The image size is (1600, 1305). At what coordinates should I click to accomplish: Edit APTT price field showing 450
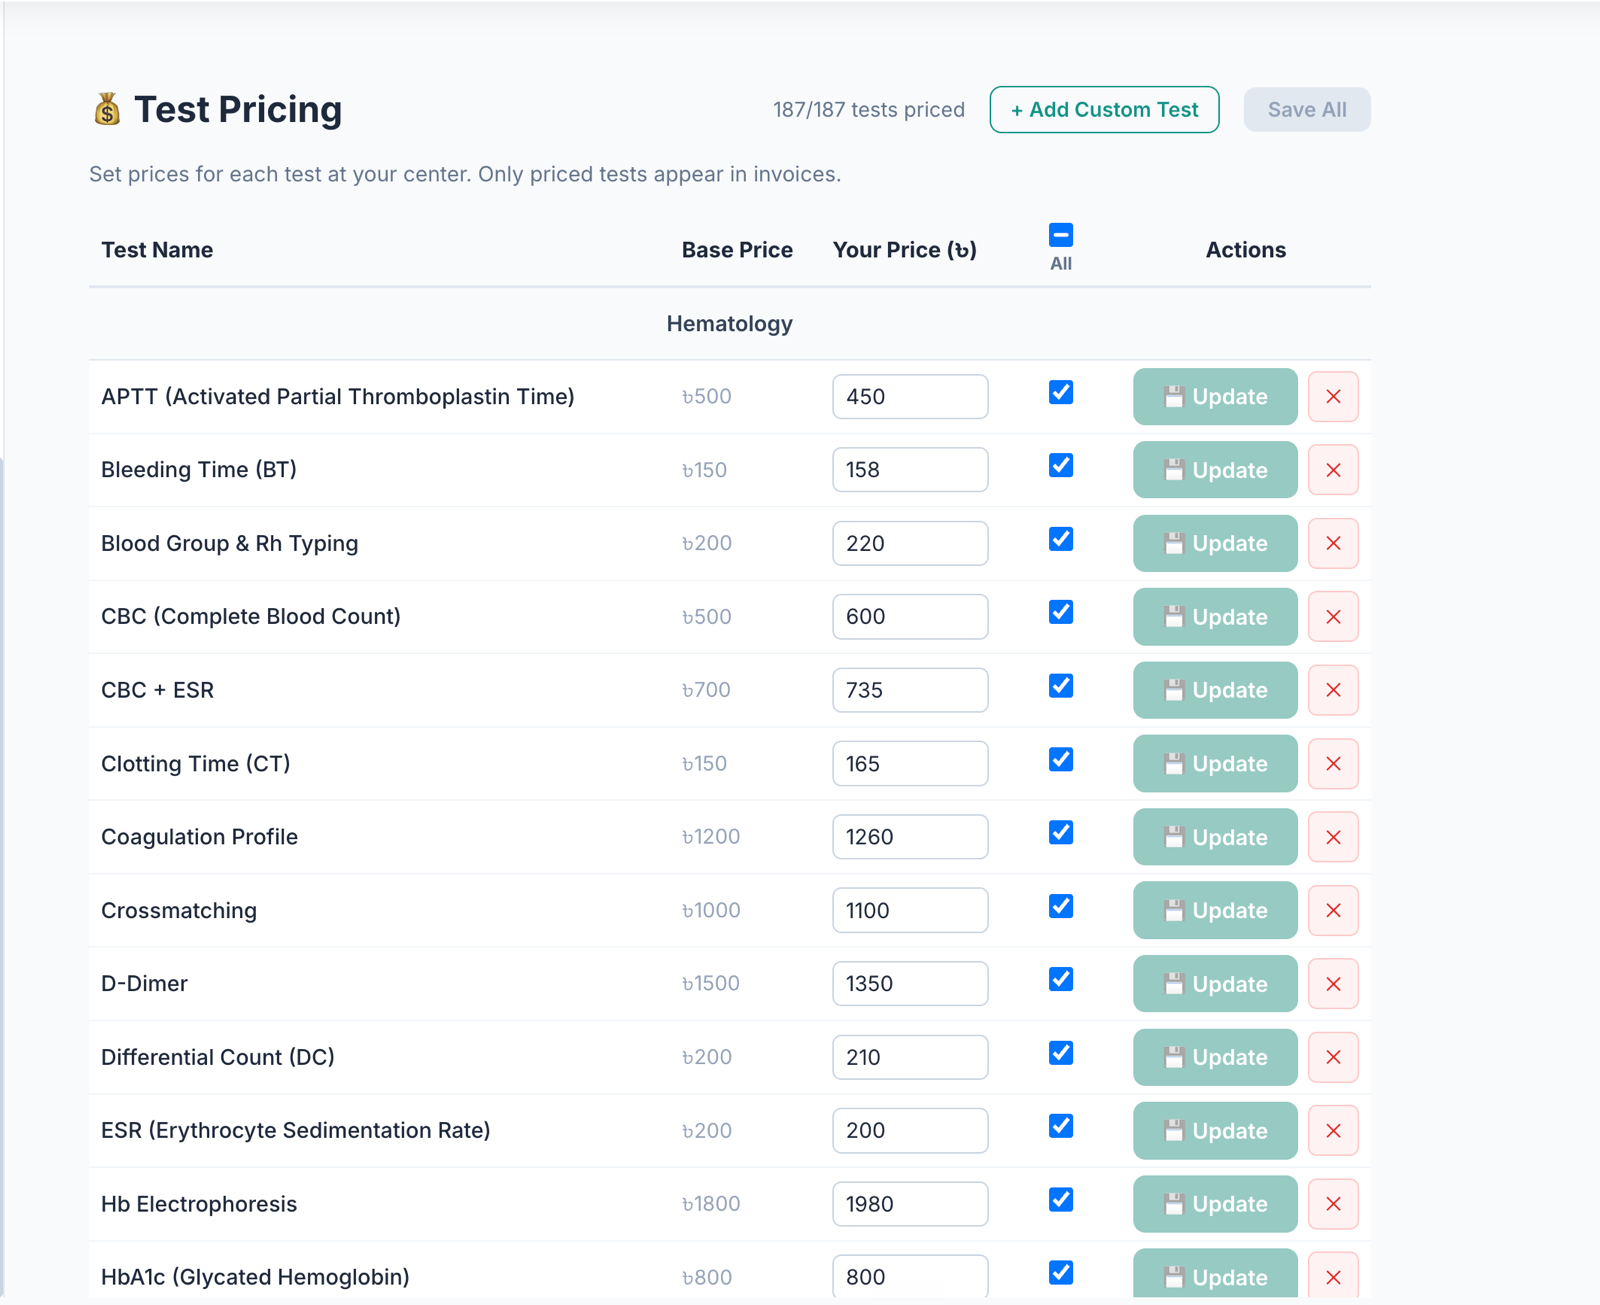point(910,397)
